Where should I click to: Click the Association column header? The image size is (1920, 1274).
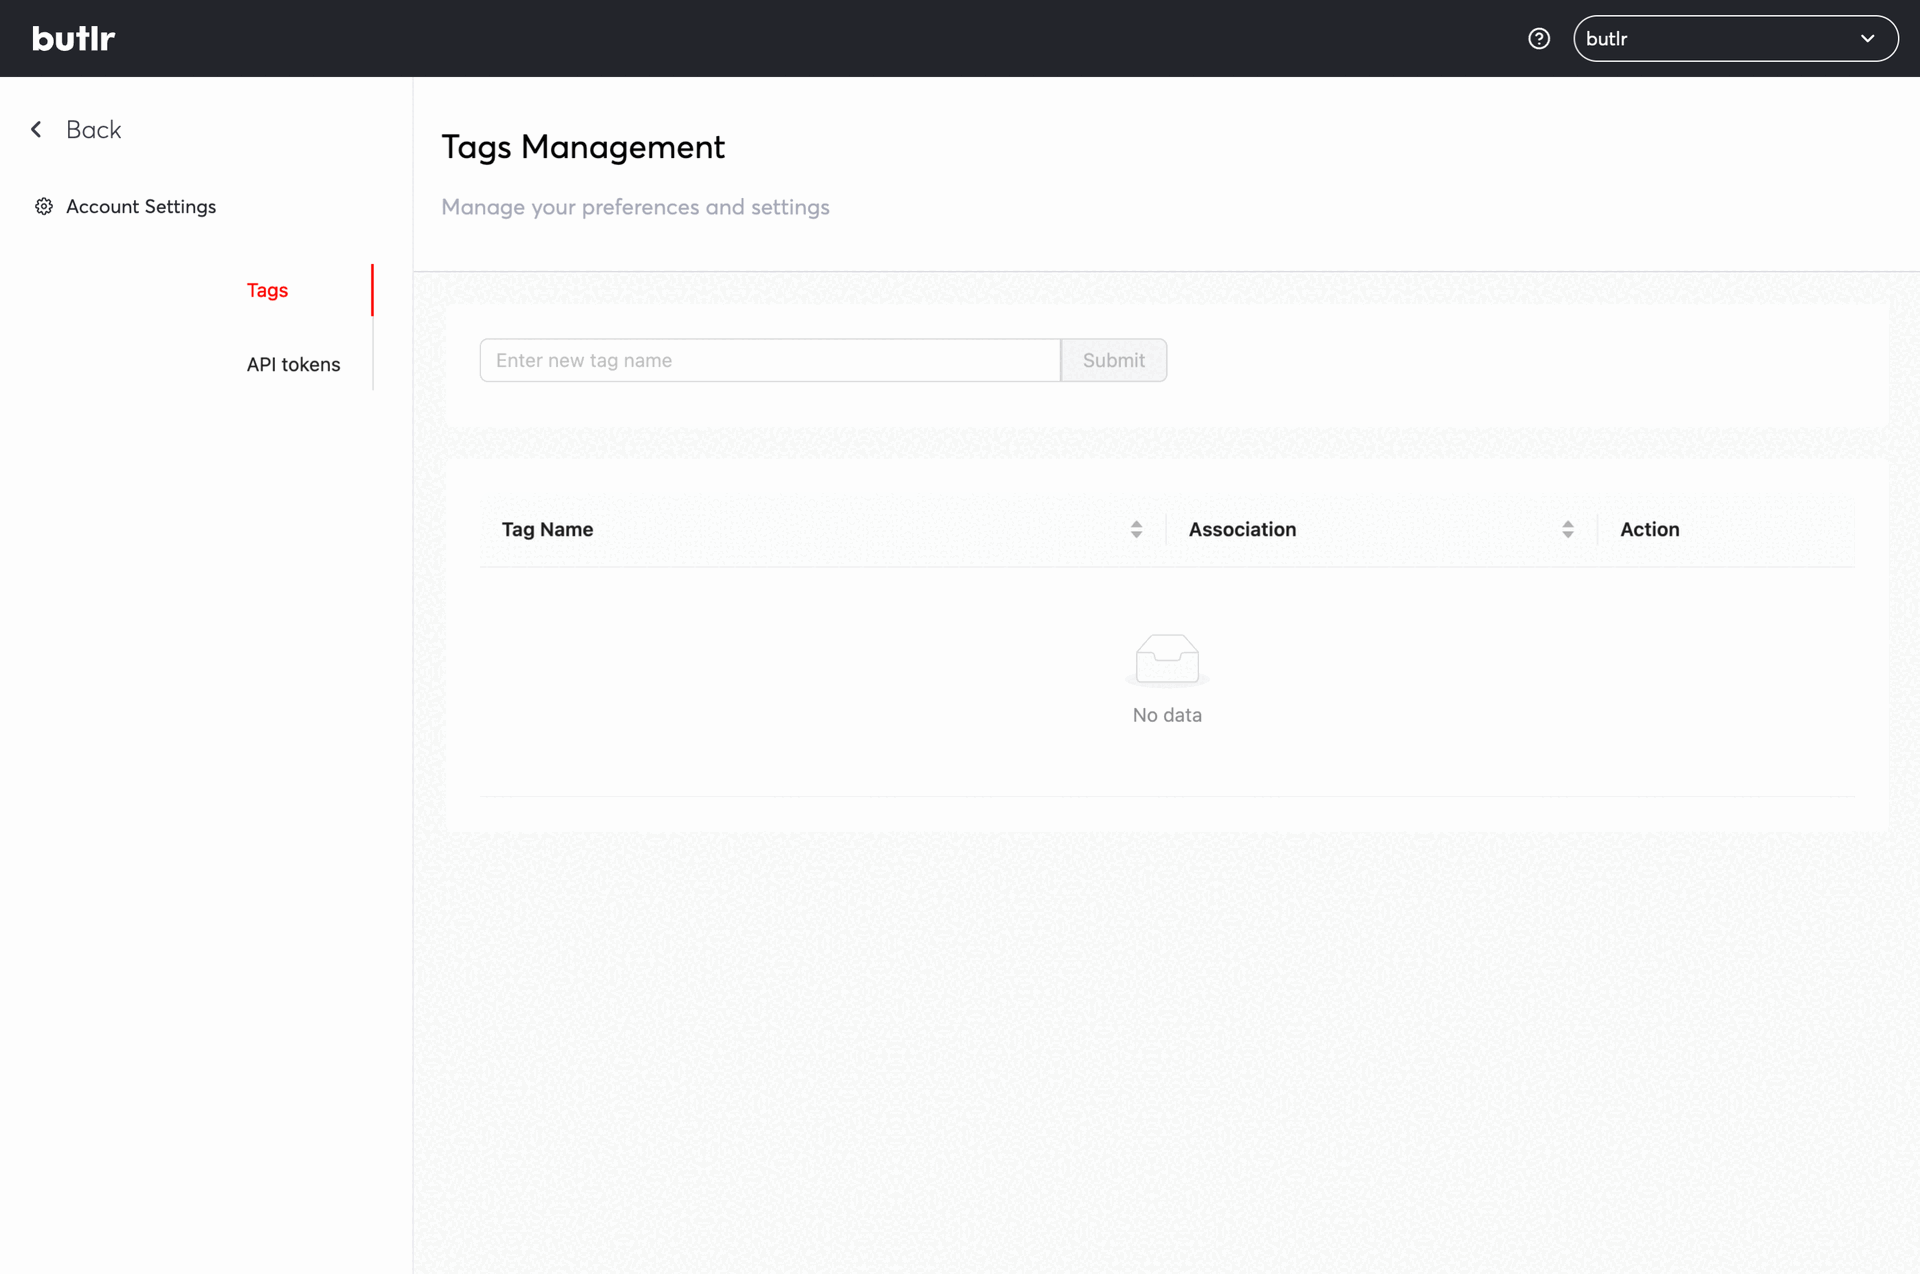[1242, 529]
